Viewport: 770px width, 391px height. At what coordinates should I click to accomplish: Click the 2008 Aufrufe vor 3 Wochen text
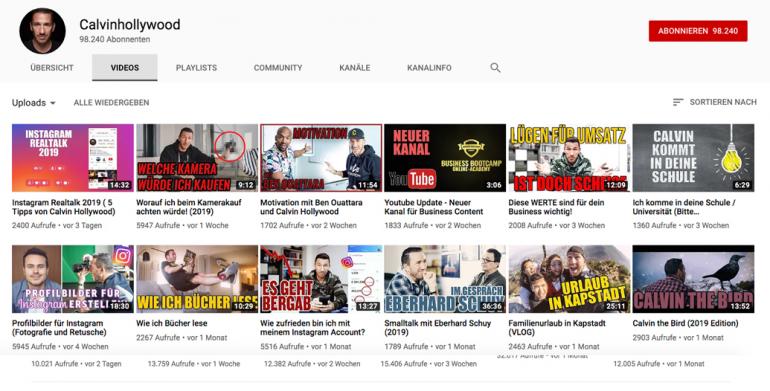[557, 225]
